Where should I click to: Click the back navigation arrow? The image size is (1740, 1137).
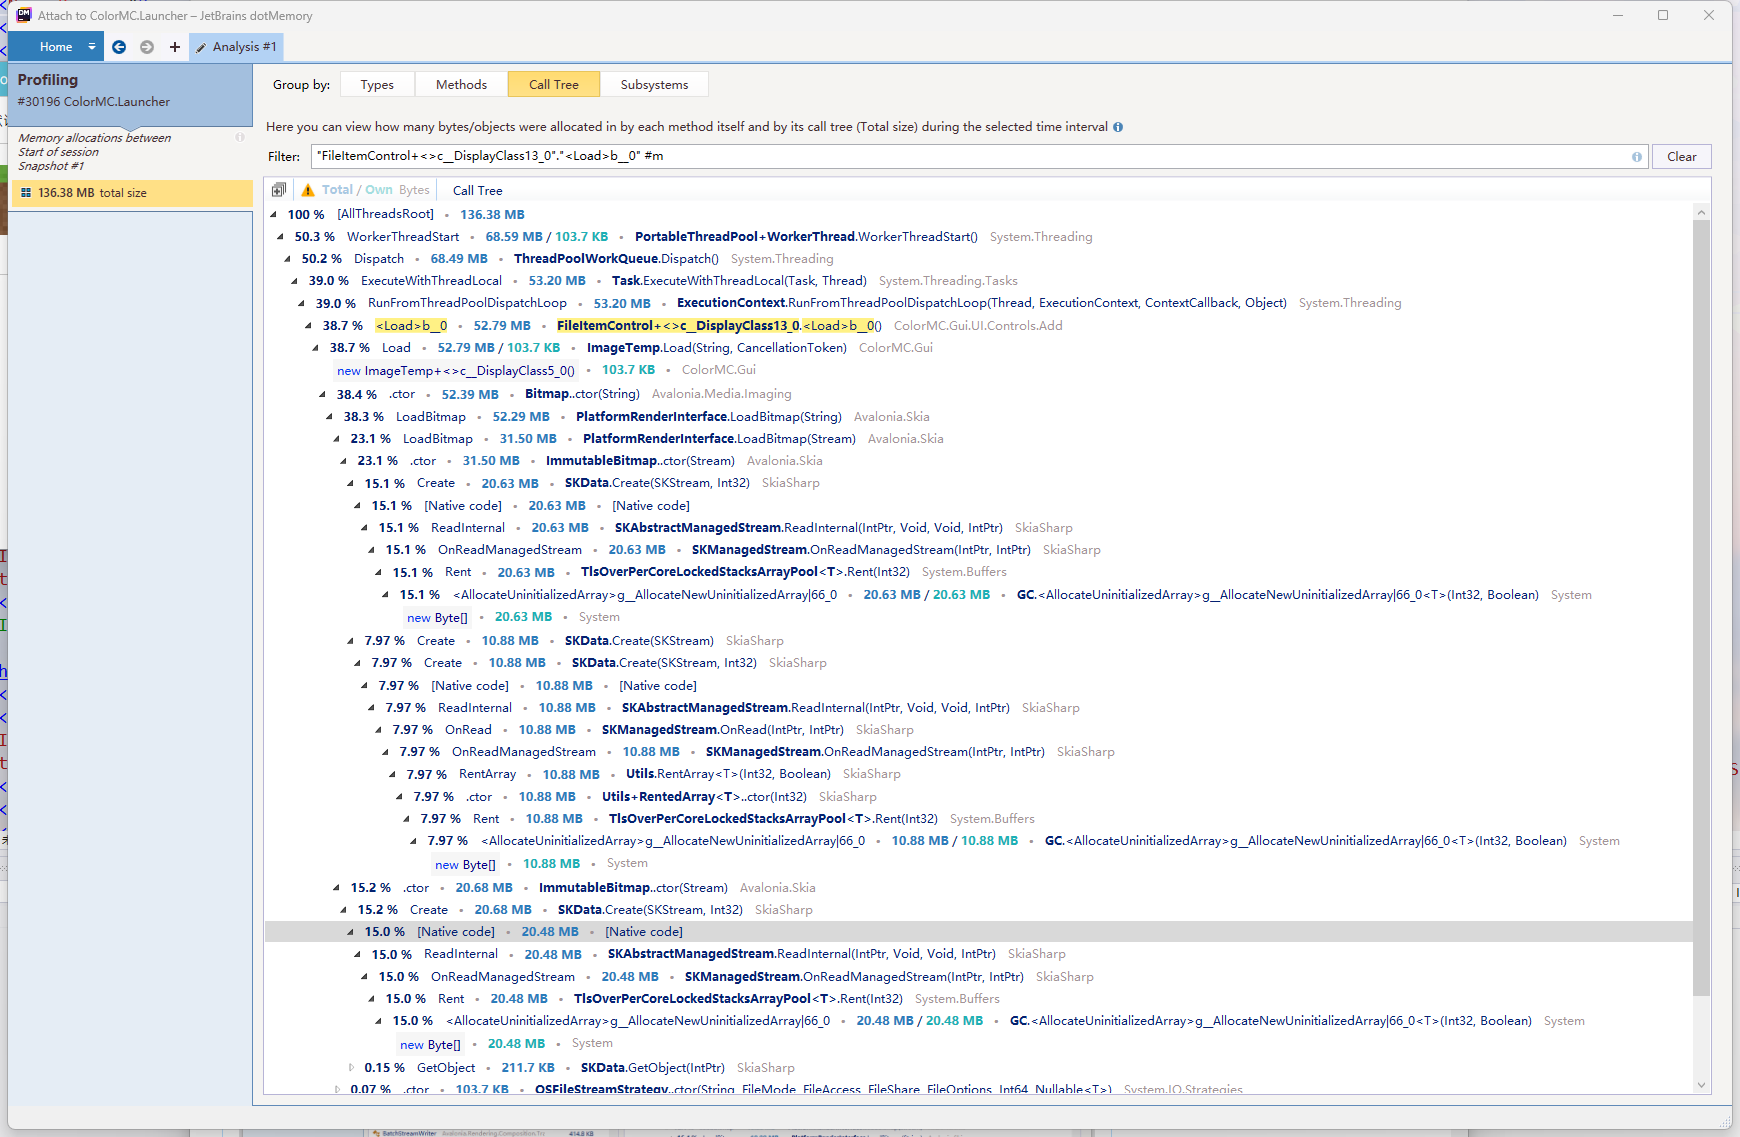118,46
